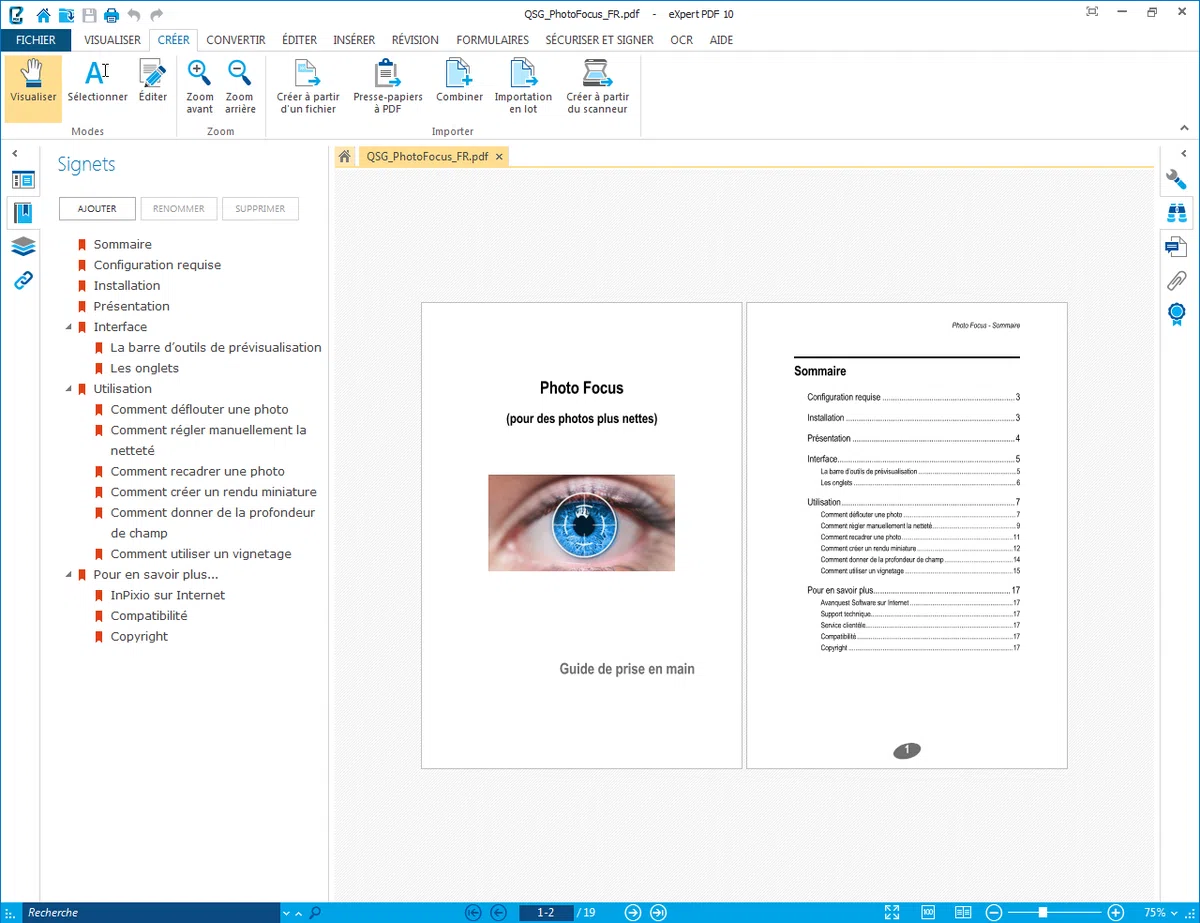Select the Copyright bookmark
This screenshot has height=923, width=1200.
point(139,636)
